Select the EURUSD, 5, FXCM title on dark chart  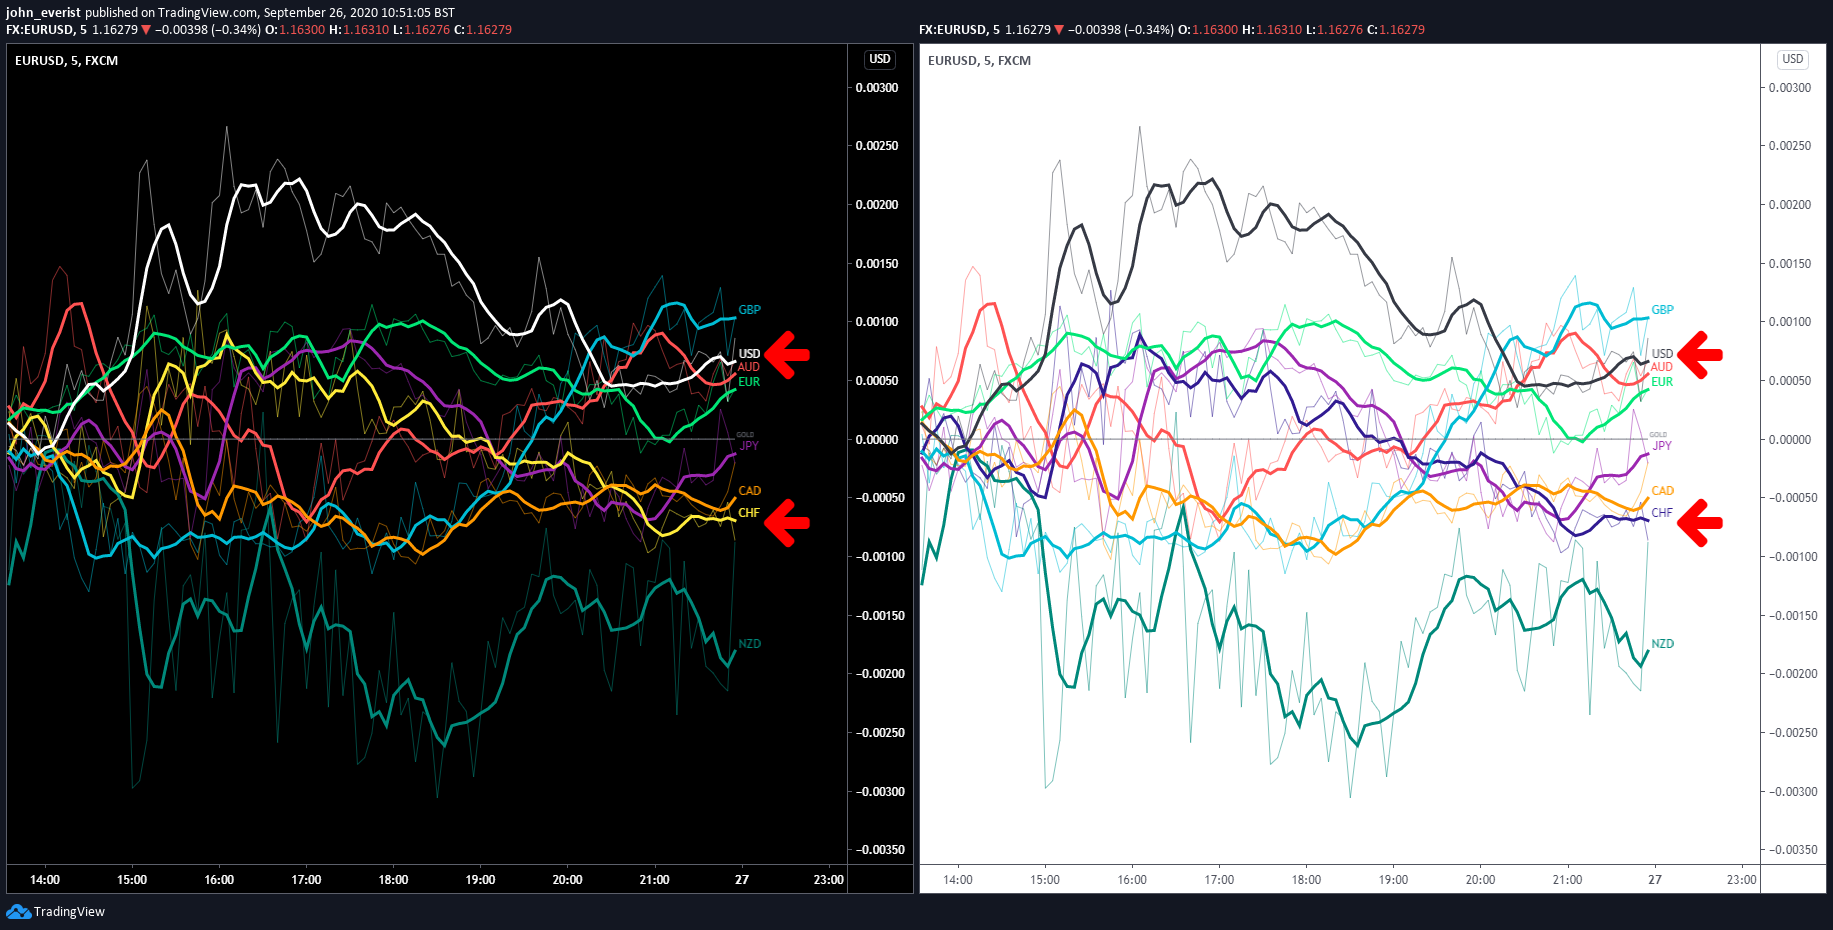66,61
